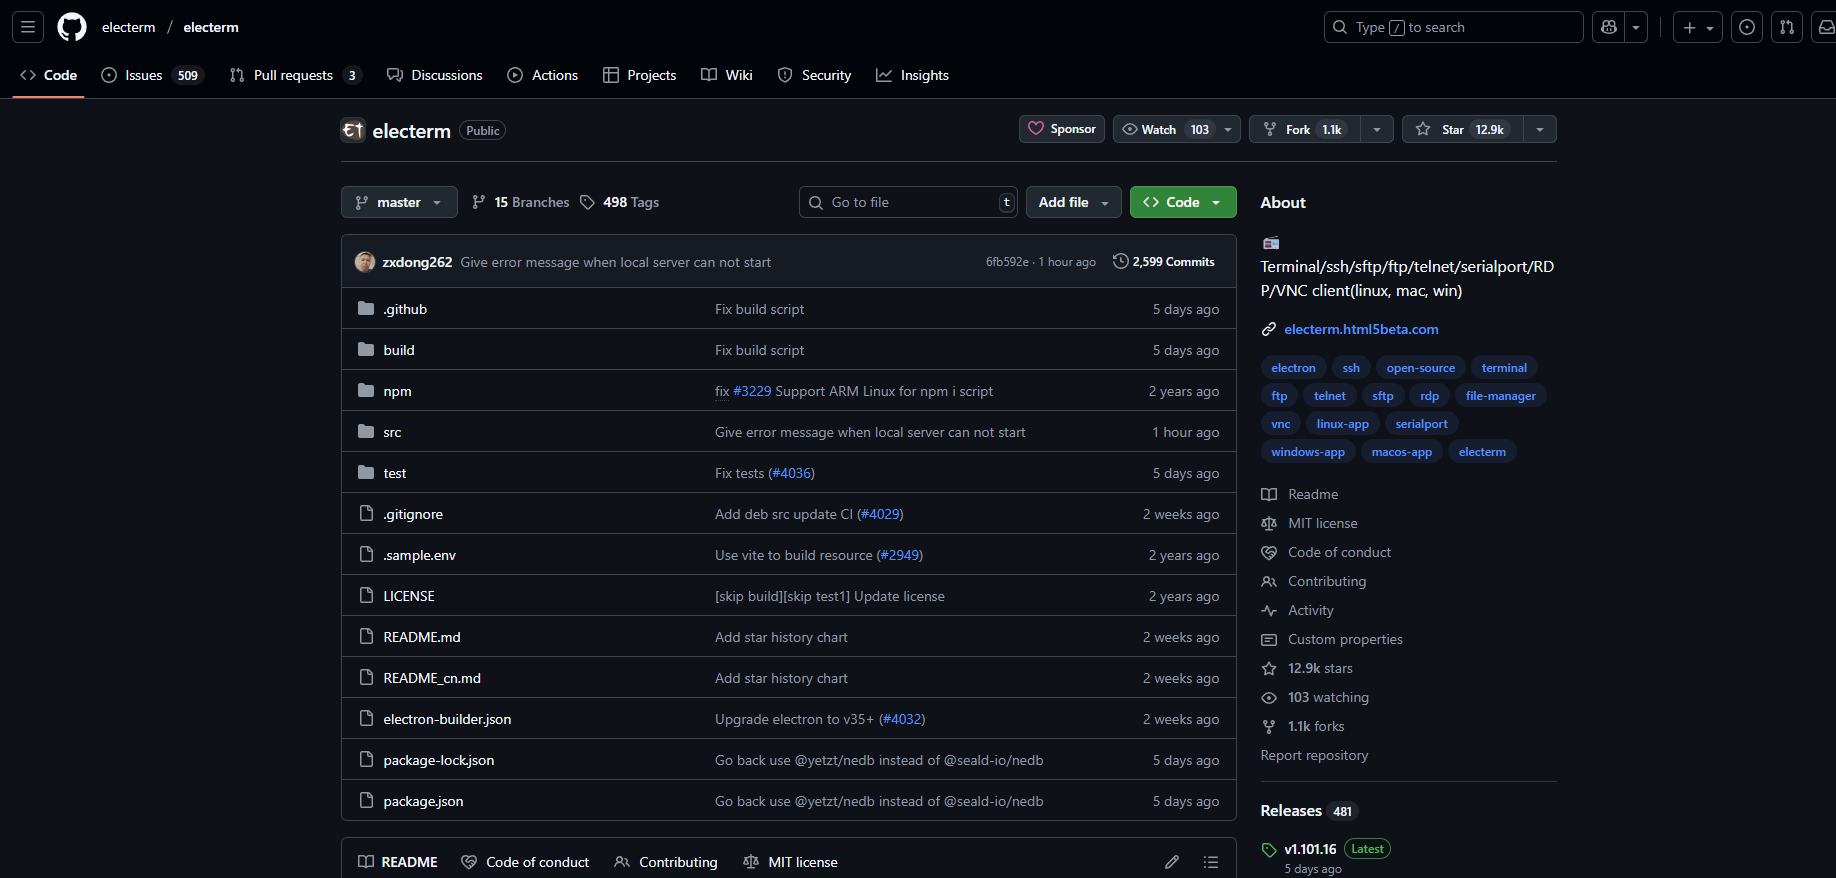Open the Actions tab
Viewport: 1836px width, 878px height.
pos(543,75)
